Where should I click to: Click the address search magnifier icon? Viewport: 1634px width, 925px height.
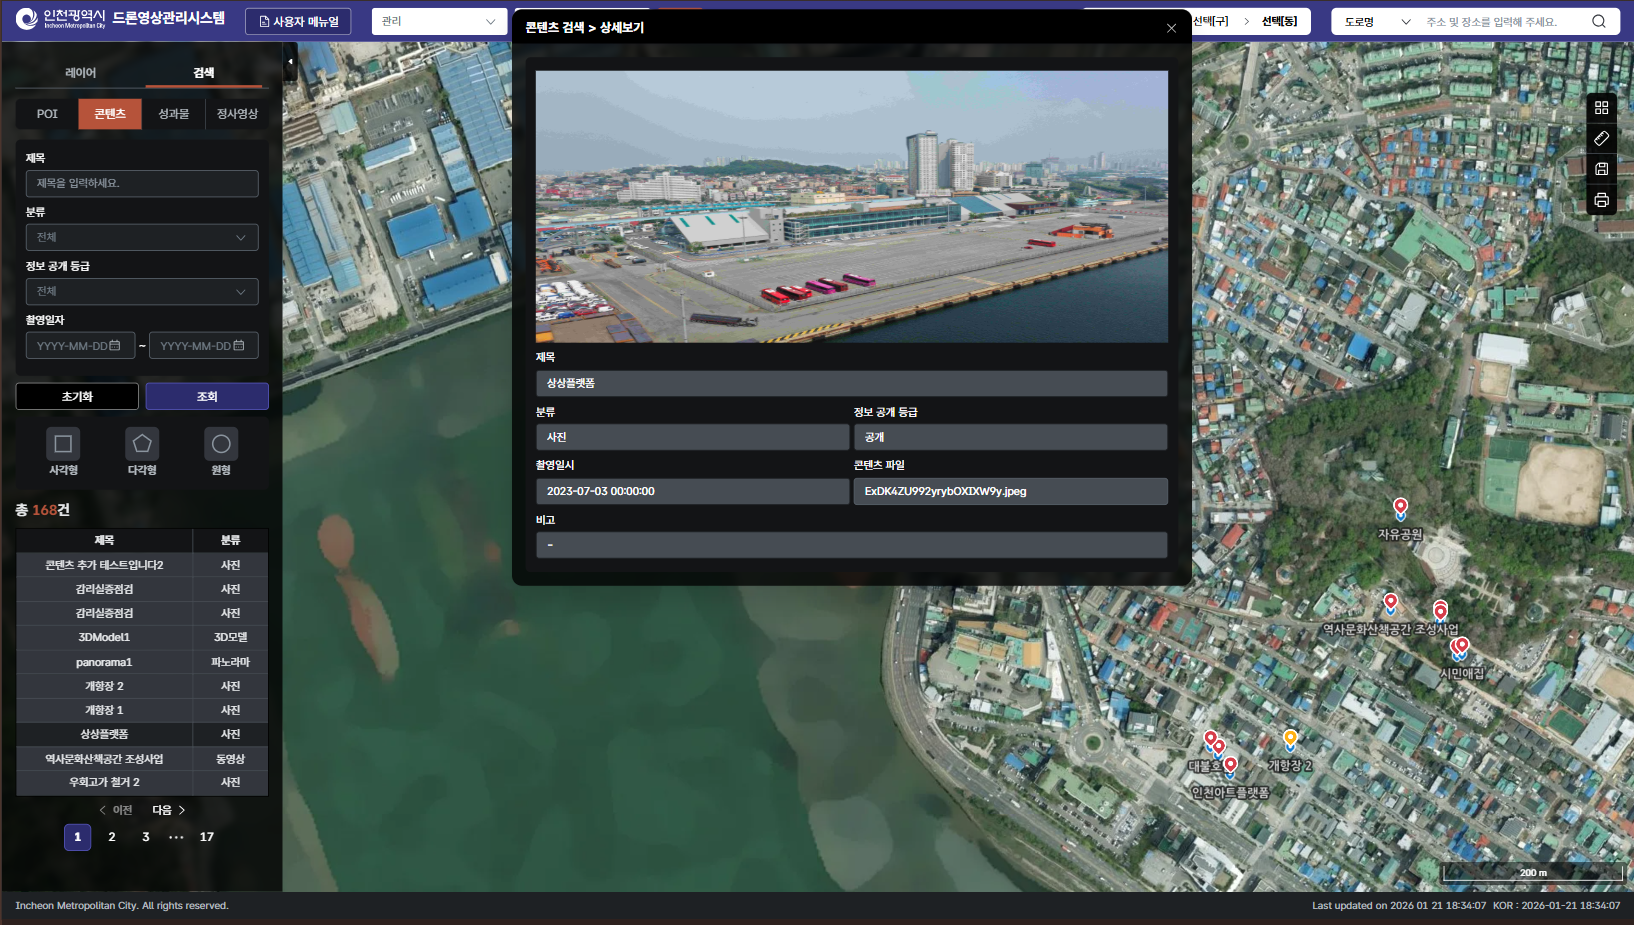click(1598, 22)
